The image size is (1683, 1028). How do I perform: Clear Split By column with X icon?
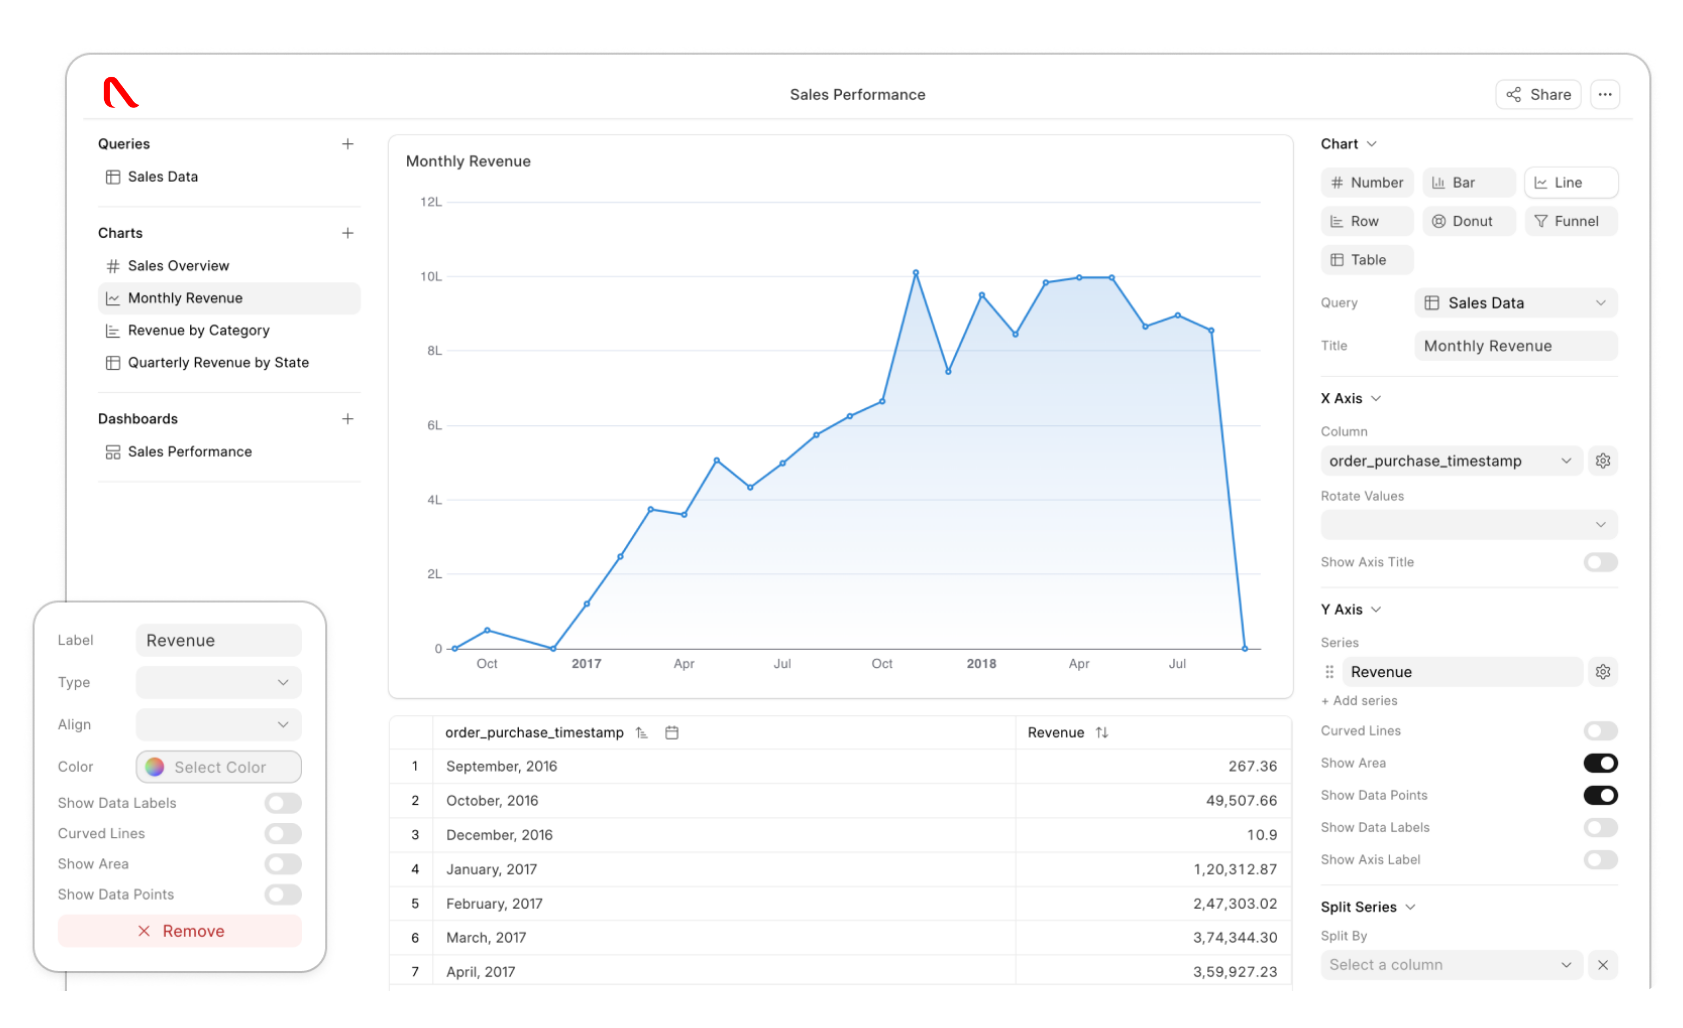(1603, 965)
